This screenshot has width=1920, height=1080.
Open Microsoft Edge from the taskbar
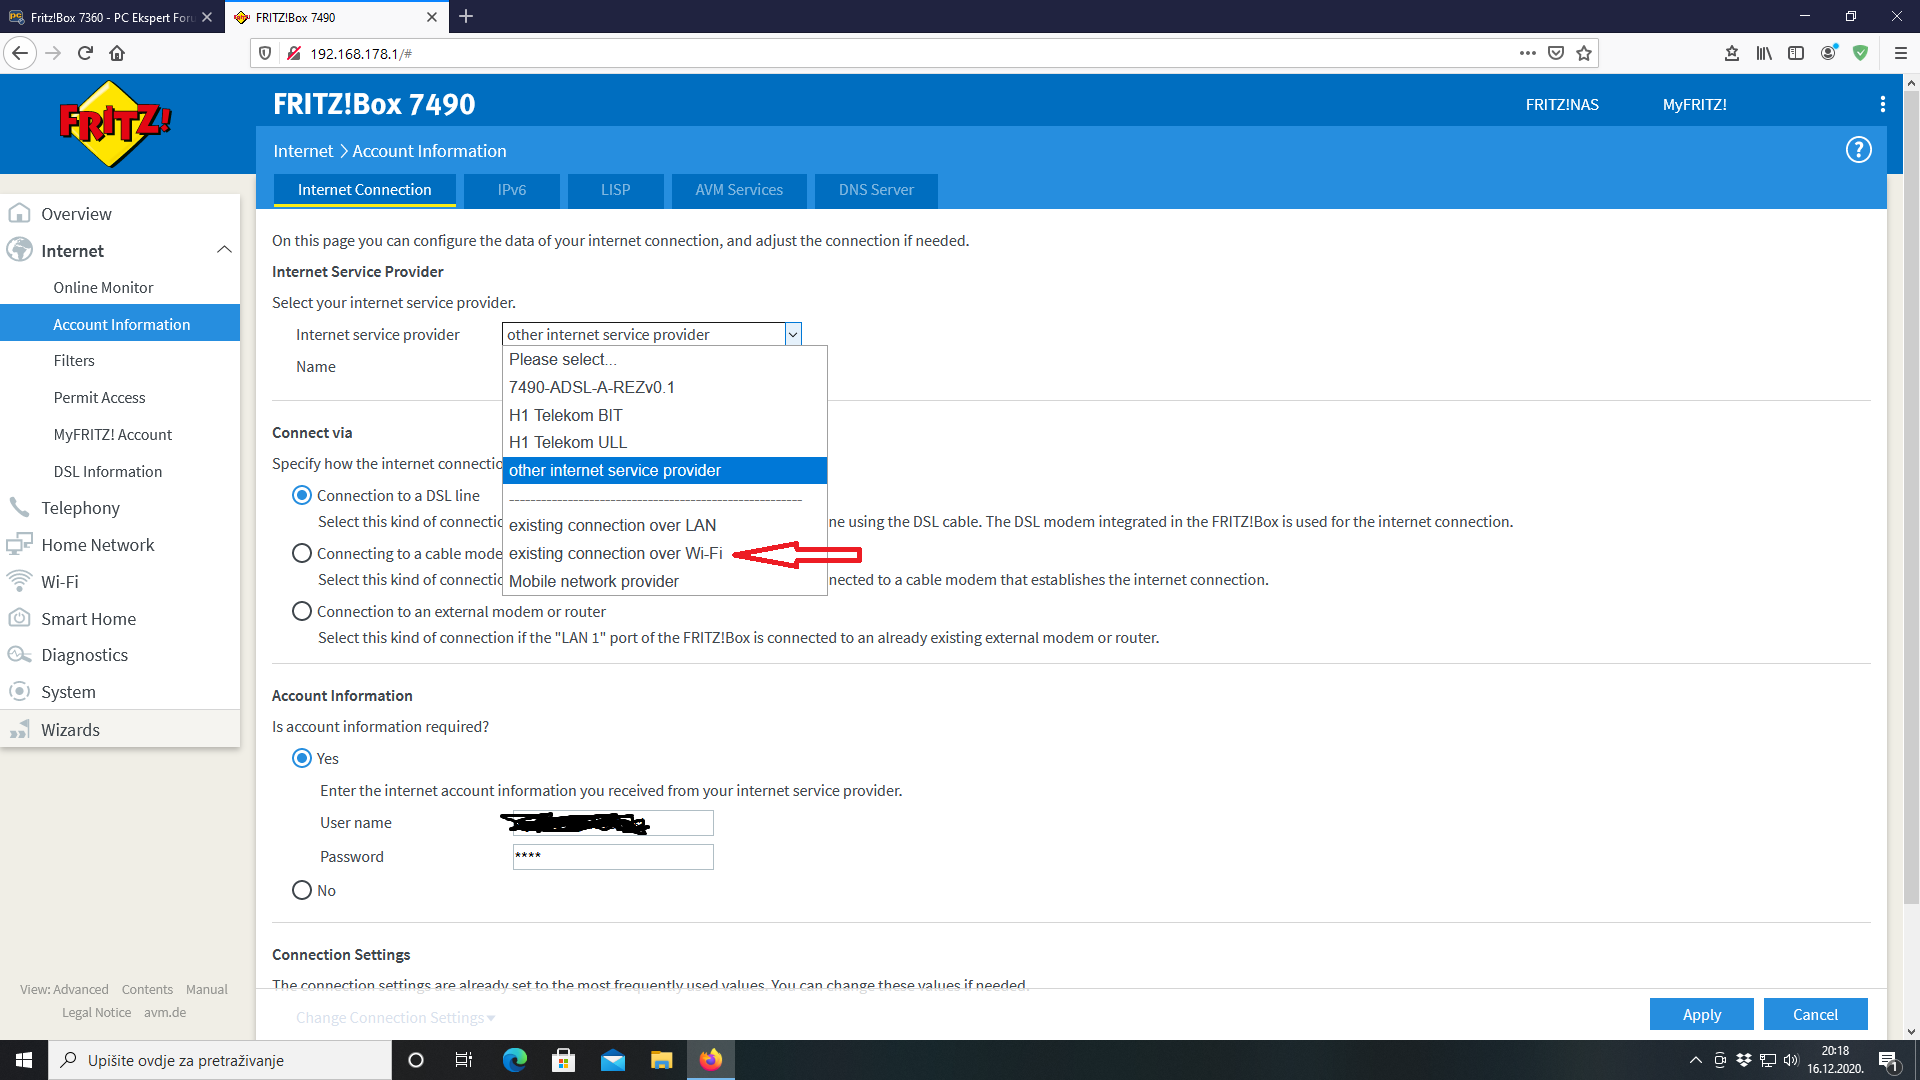515,1060
